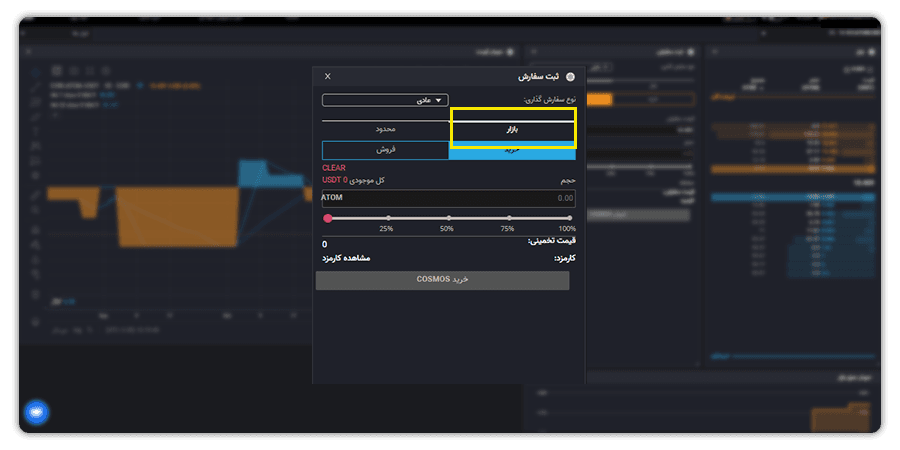Close the ثبت سفارش order dialog
The image size is (900, 450).
[327, 76]
